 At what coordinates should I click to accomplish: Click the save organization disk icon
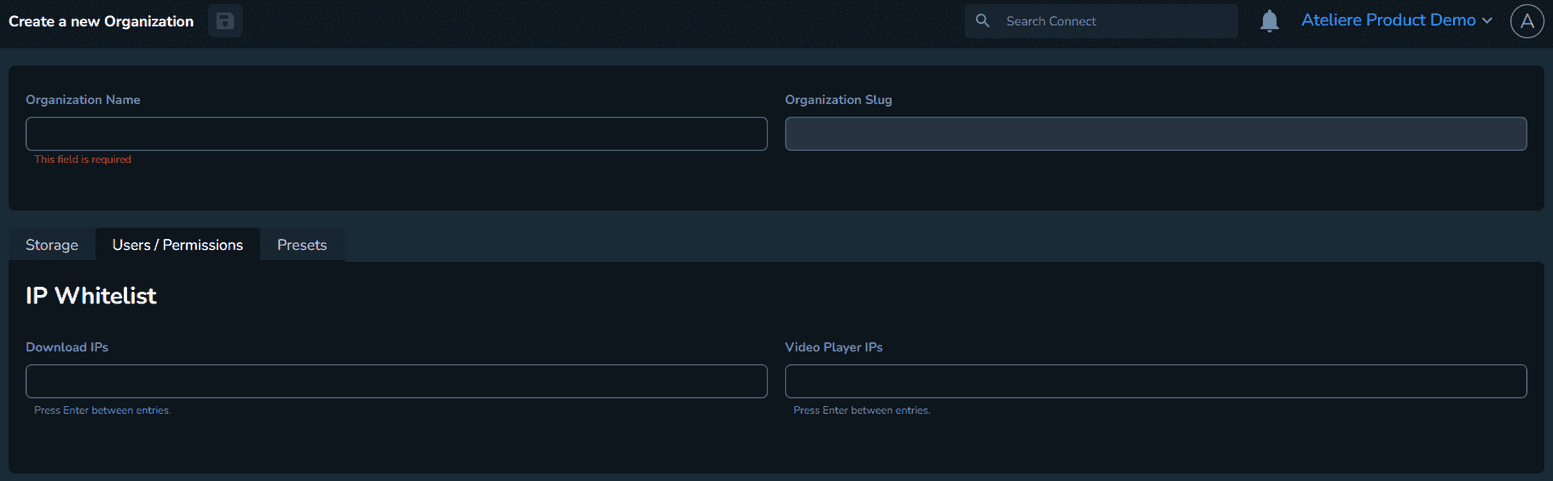(x=225, y=21)
